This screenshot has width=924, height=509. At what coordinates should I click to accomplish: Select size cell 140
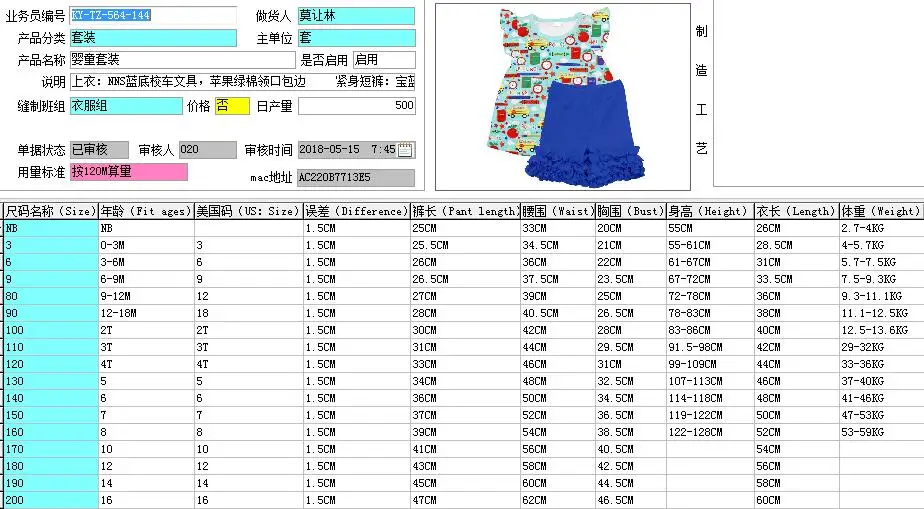[51, 398]
